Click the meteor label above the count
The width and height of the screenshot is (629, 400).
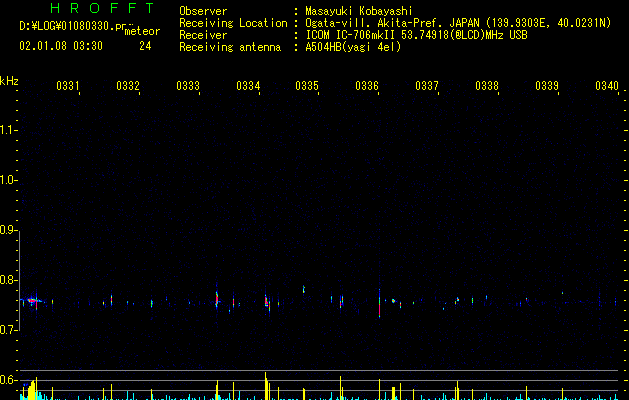142,31
